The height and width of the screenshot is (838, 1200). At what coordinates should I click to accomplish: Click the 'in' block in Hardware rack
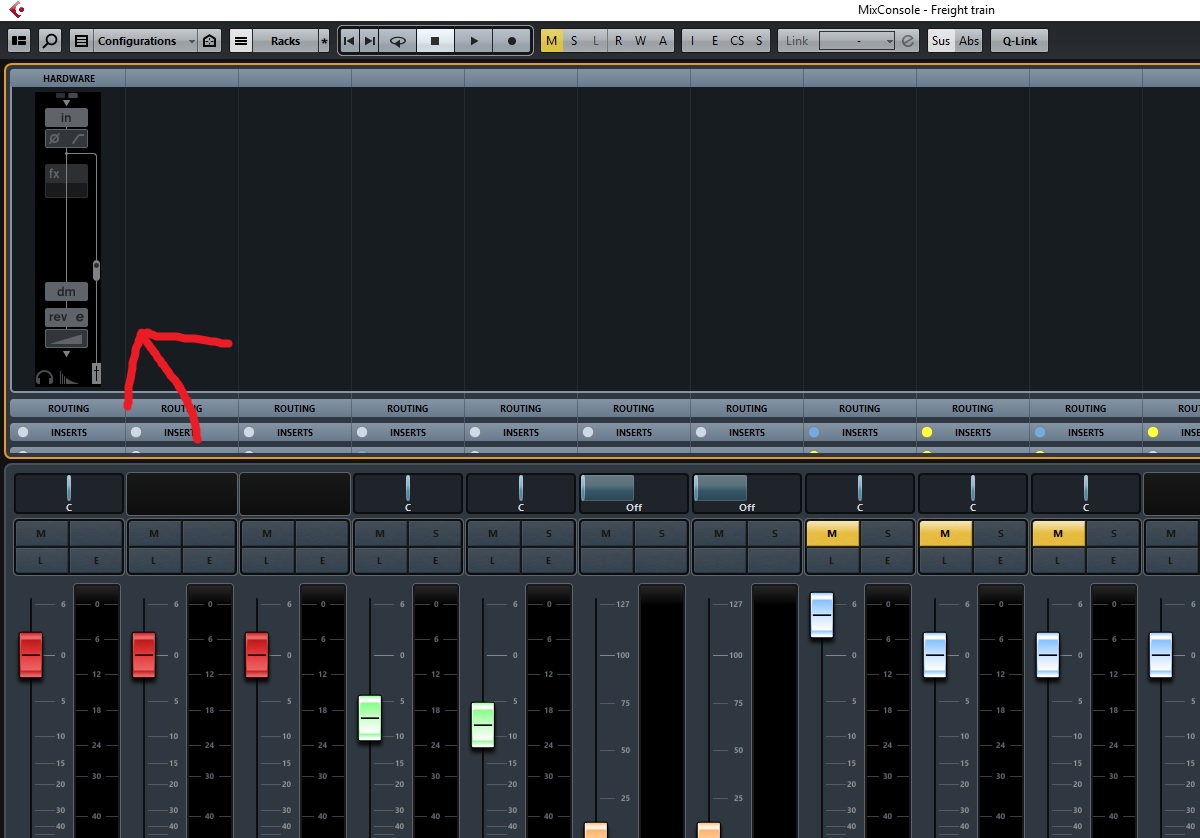66,118
